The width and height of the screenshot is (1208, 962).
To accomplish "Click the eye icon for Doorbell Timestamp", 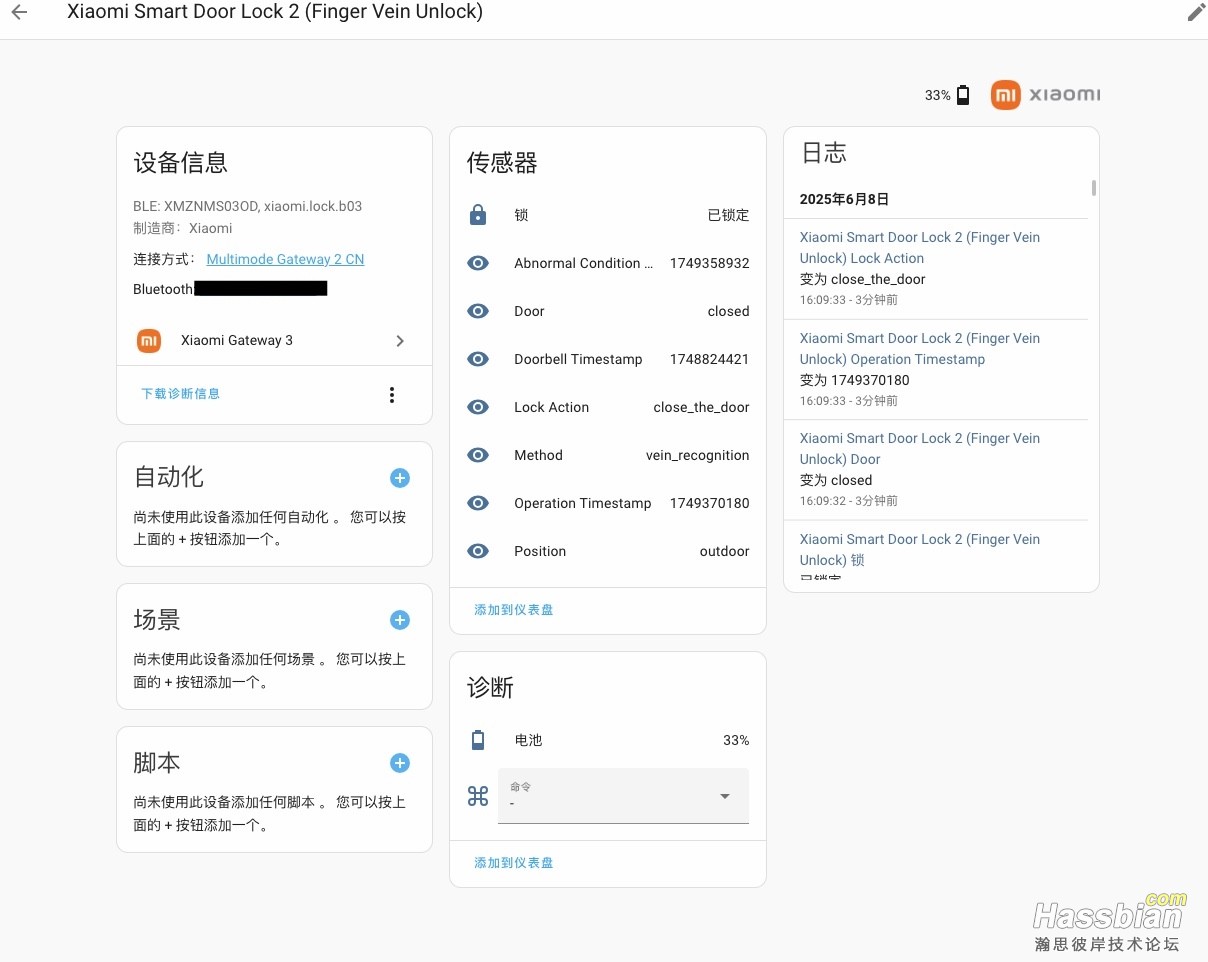I will pyautogui.click(x=478, y=359).
